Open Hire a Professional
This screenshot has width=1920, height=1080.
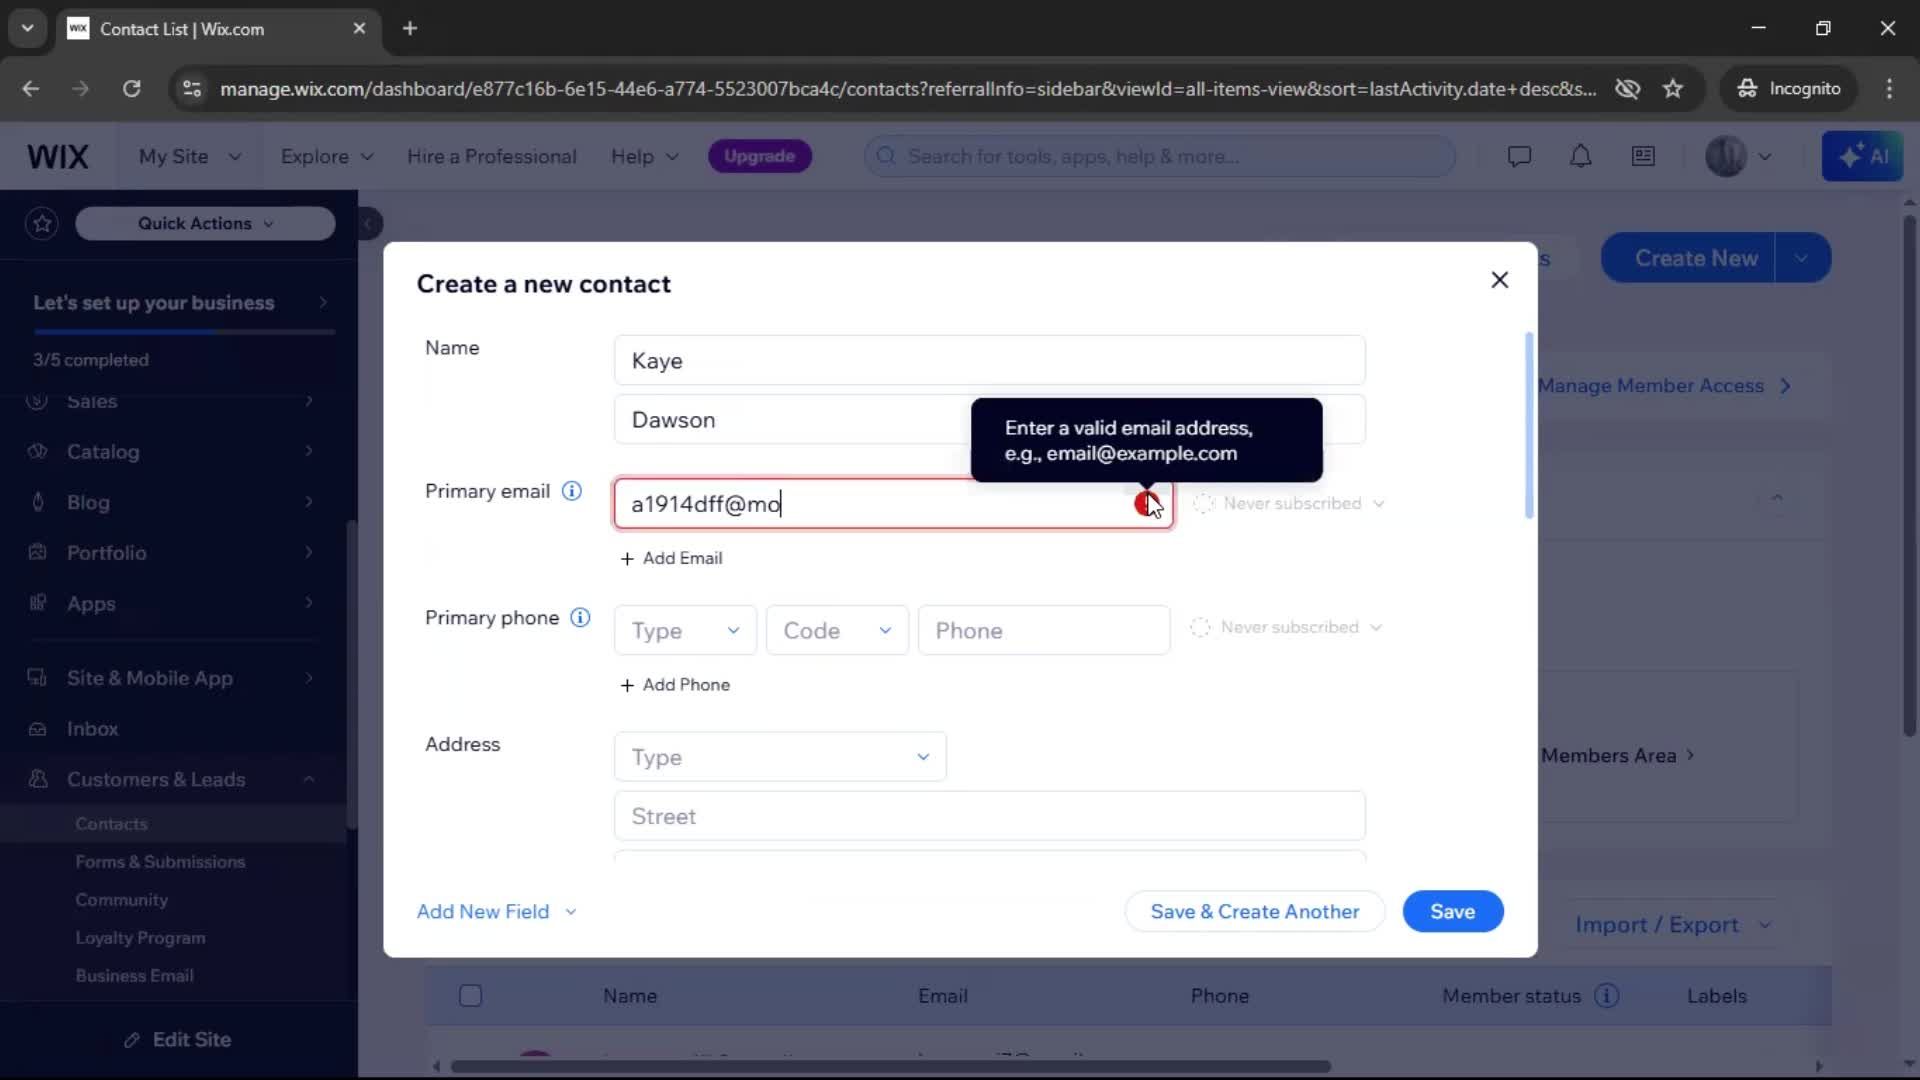click(x=492, y=157)
